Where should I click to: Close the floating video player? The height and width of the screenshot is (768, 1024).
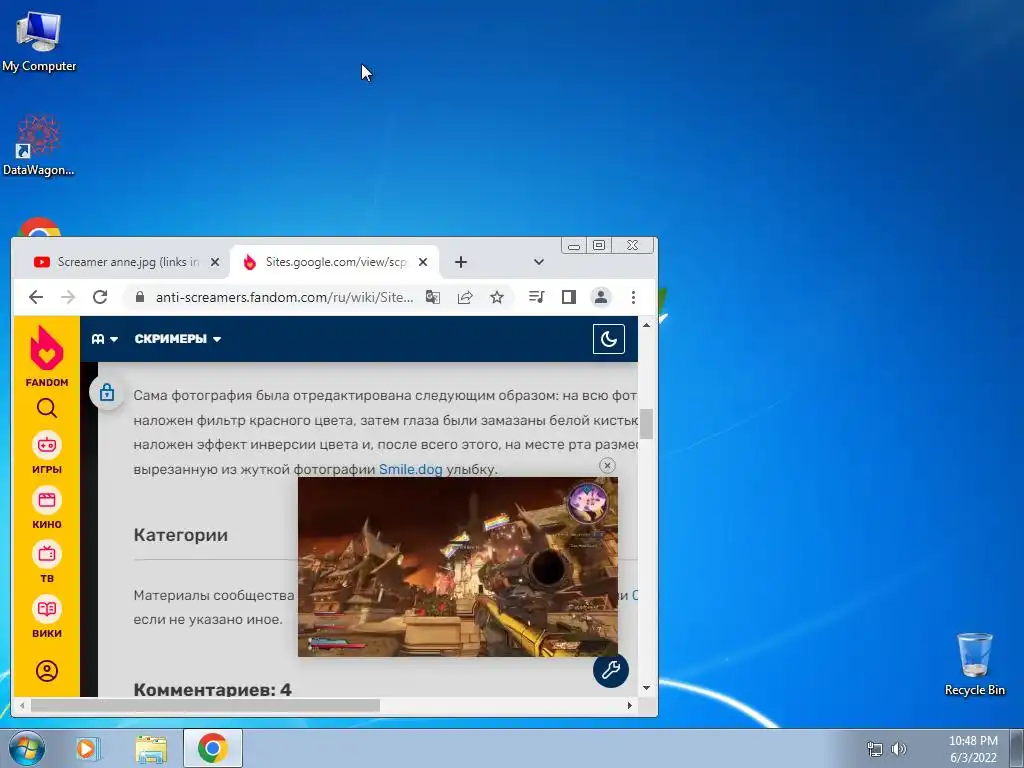607,466
